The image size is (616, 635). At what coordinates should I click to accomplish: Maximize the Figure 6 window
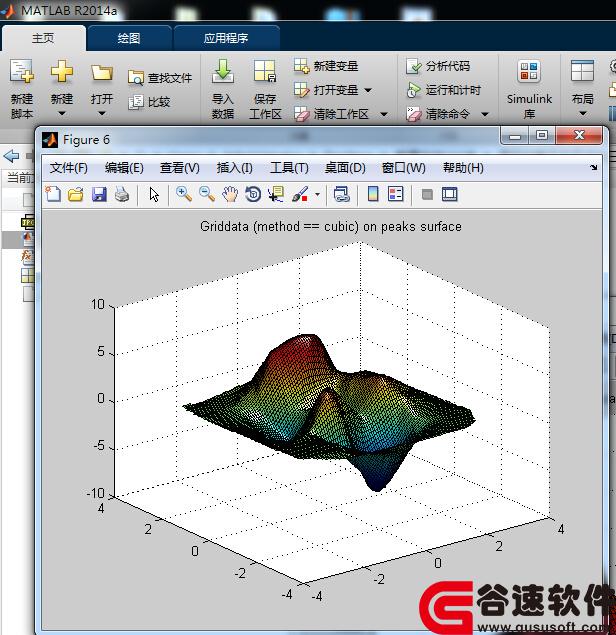pos(542,135)
